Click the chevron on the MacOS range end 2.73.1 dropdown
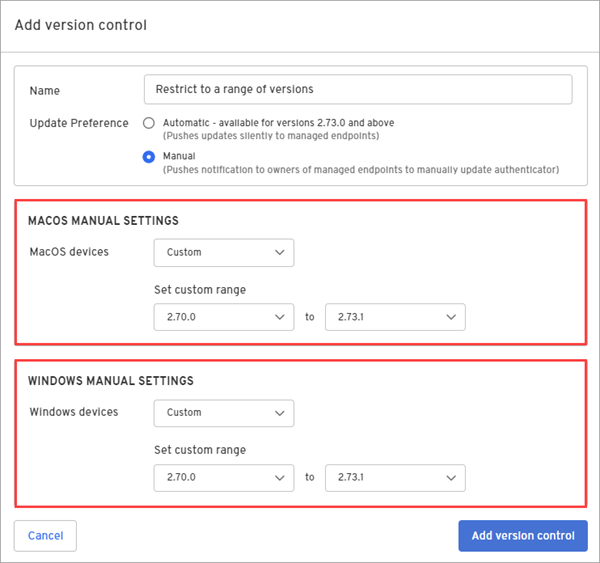This screenshot has width=600, height=563. (449, 317)
